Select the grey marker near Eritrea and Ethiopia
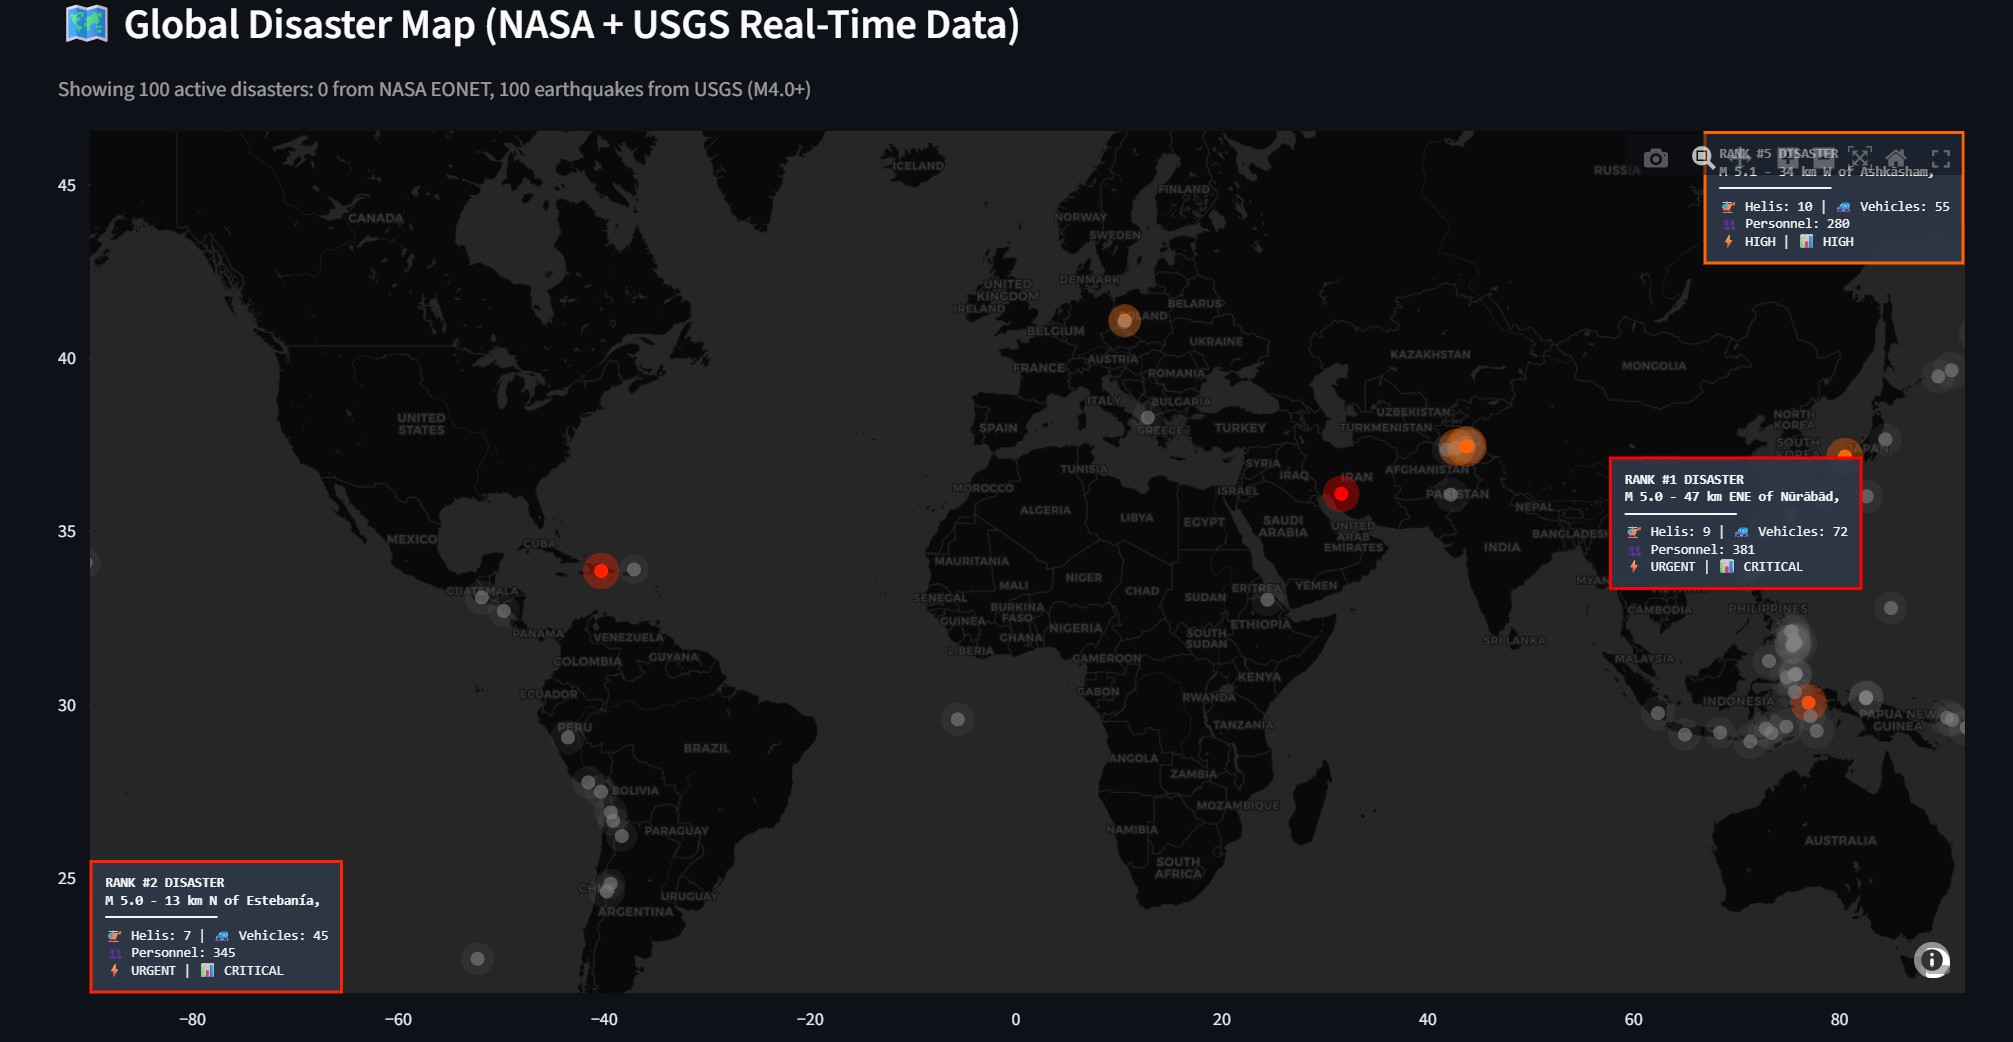This screenshot has width=2013, height=1042. point(1267,600)
